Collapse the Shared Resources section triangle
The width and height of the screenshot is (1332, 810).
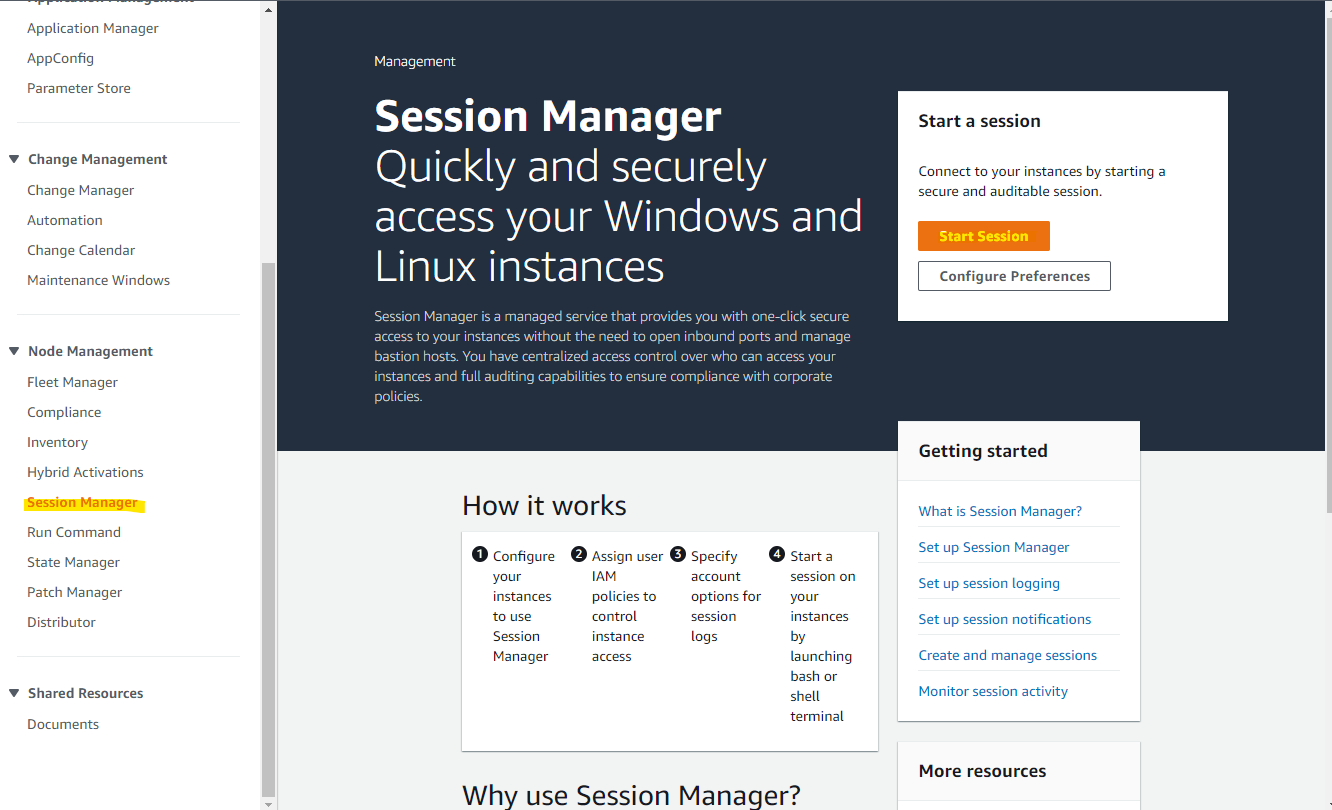pos(14,693)
